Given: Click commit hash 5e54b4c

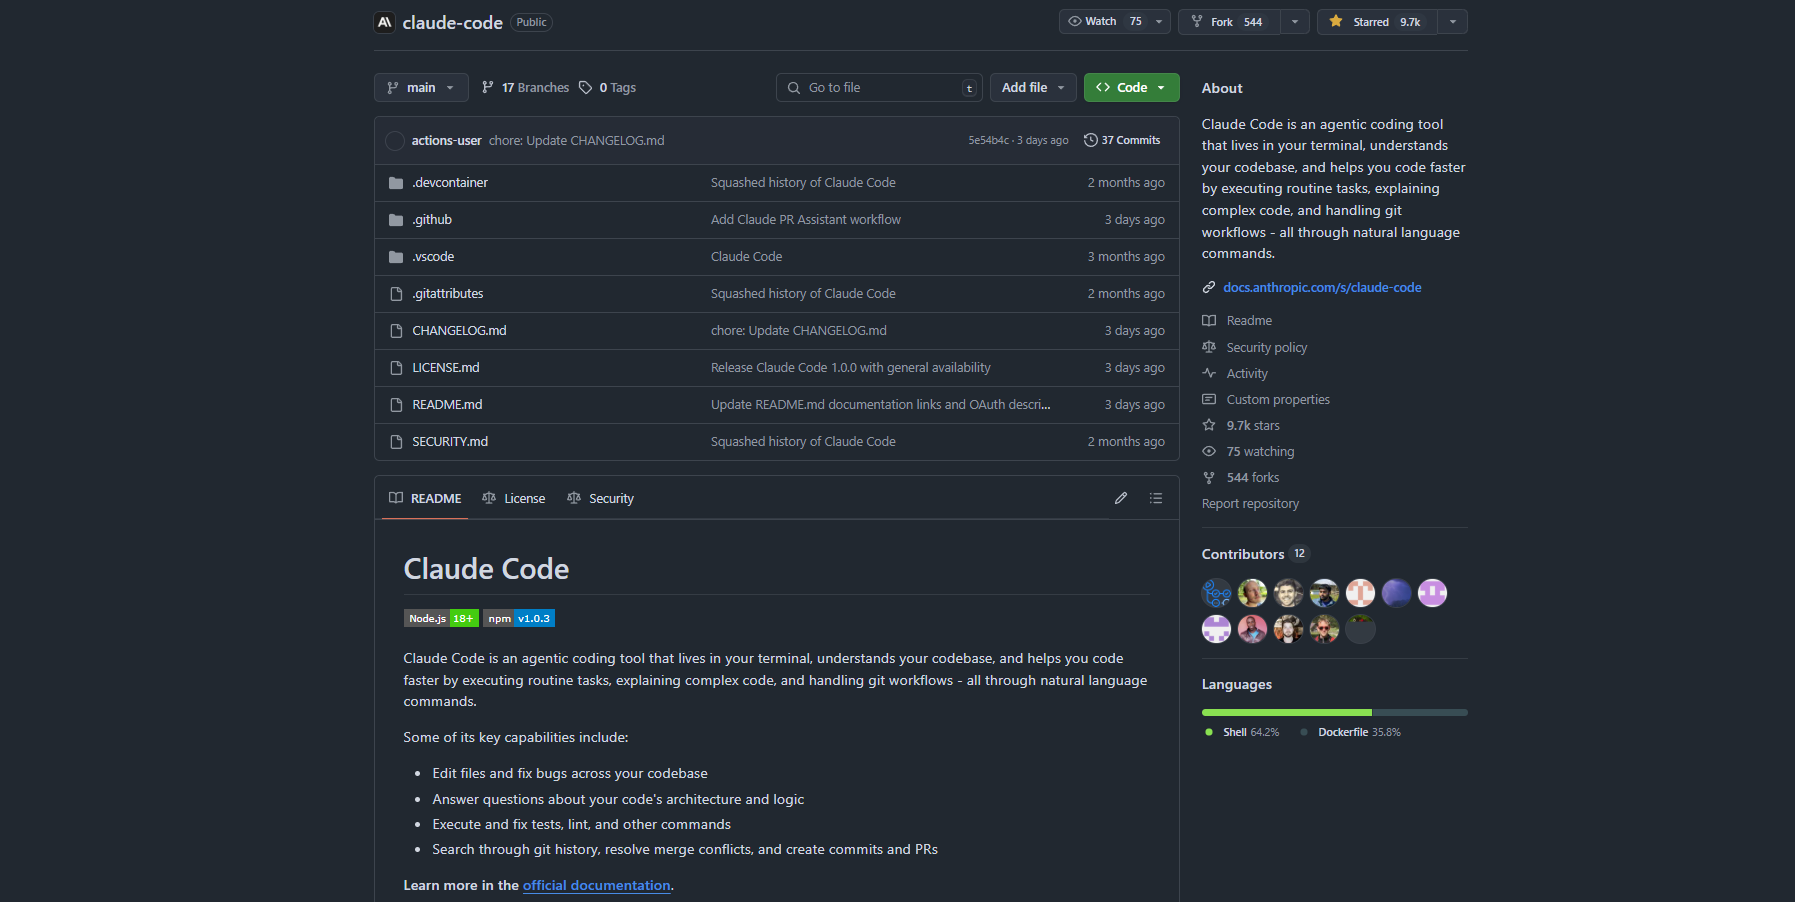Looking at the screenshot, I should (x=988, y=141).
